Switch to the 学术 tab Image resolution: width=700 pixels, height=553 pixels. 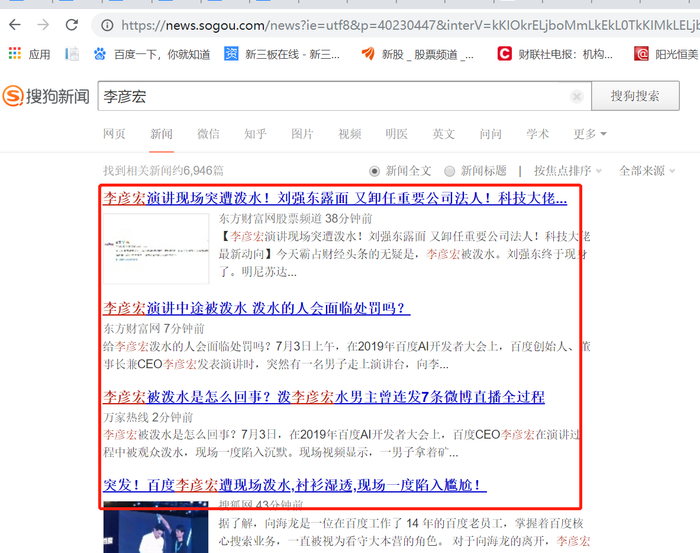click(x=538, y=134)
